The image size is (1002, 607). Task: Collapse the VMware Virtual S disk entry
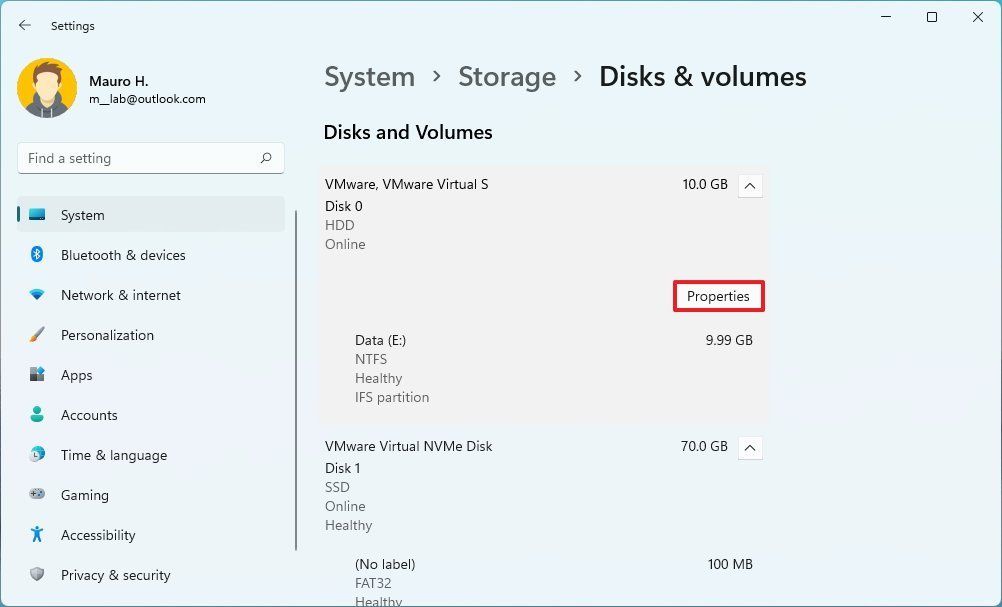click(x=750, y=185)
